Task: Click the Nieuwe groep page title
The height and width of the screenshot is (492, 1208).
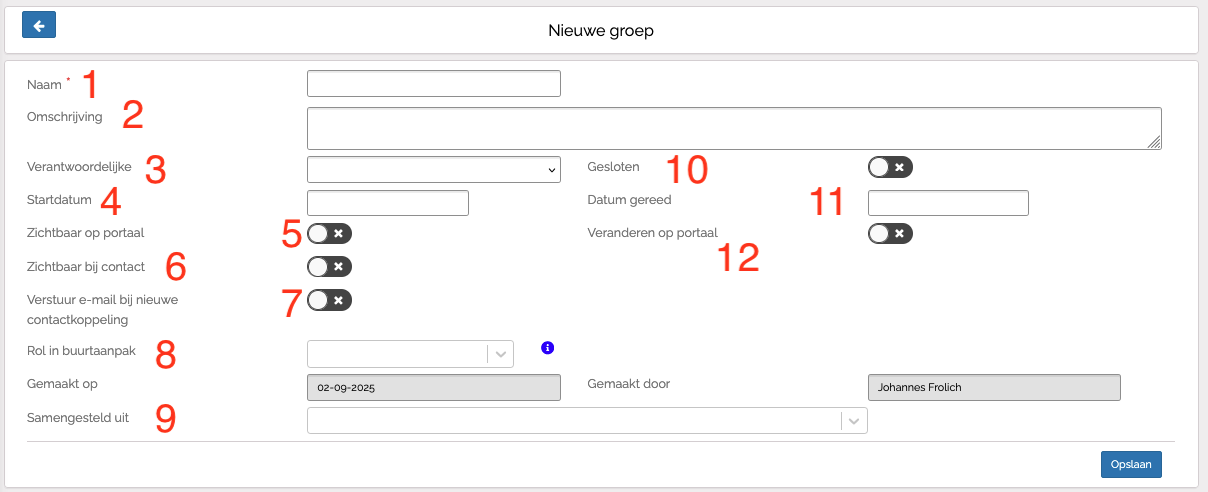Action: coord(600,31)
